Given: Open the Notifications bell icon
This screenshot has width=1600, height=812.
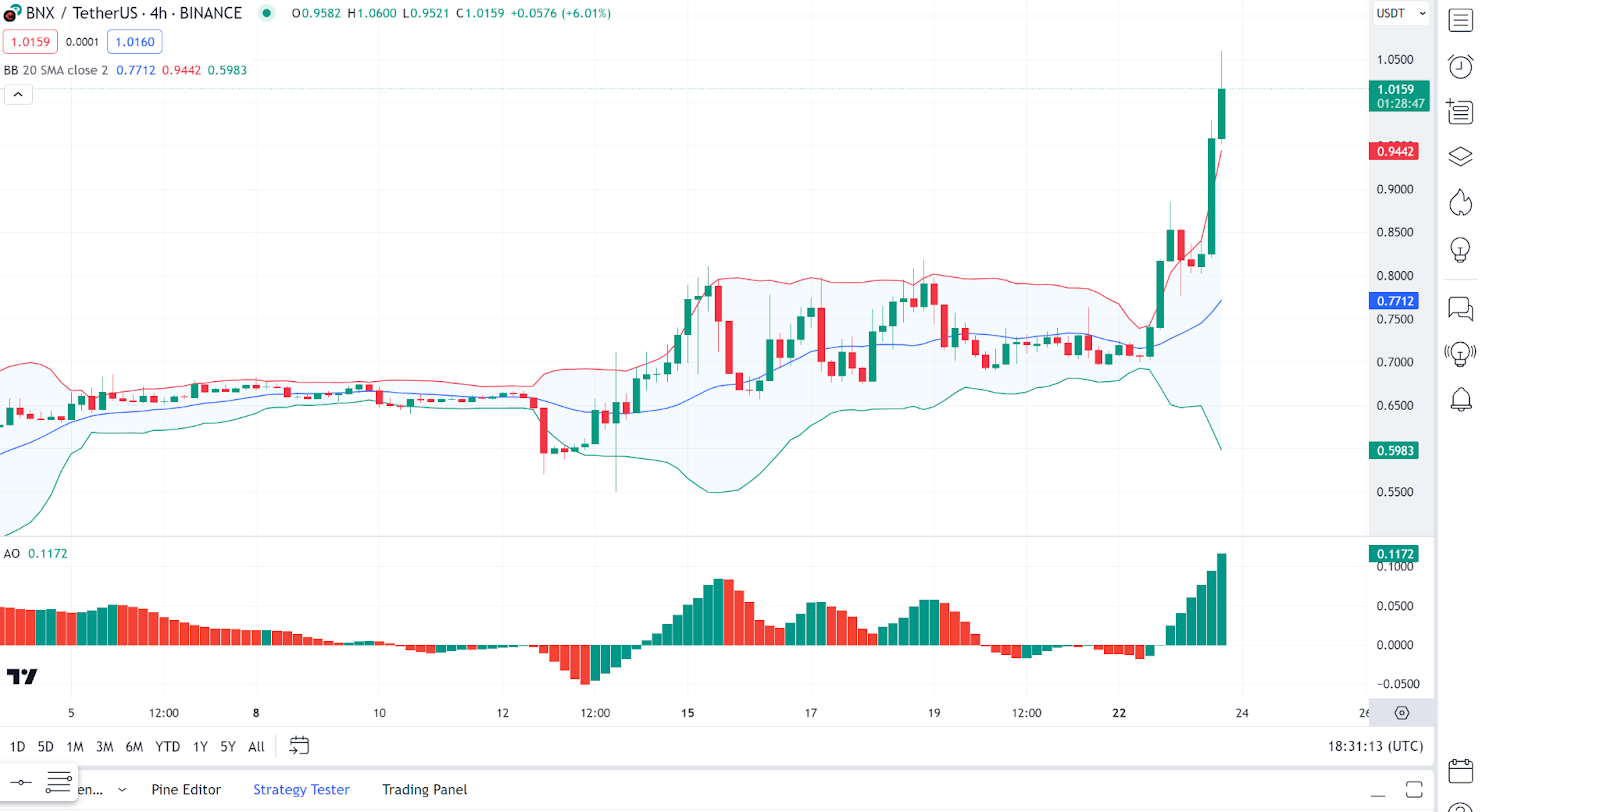Looking at the screenshot, I should coord(1461,400).
